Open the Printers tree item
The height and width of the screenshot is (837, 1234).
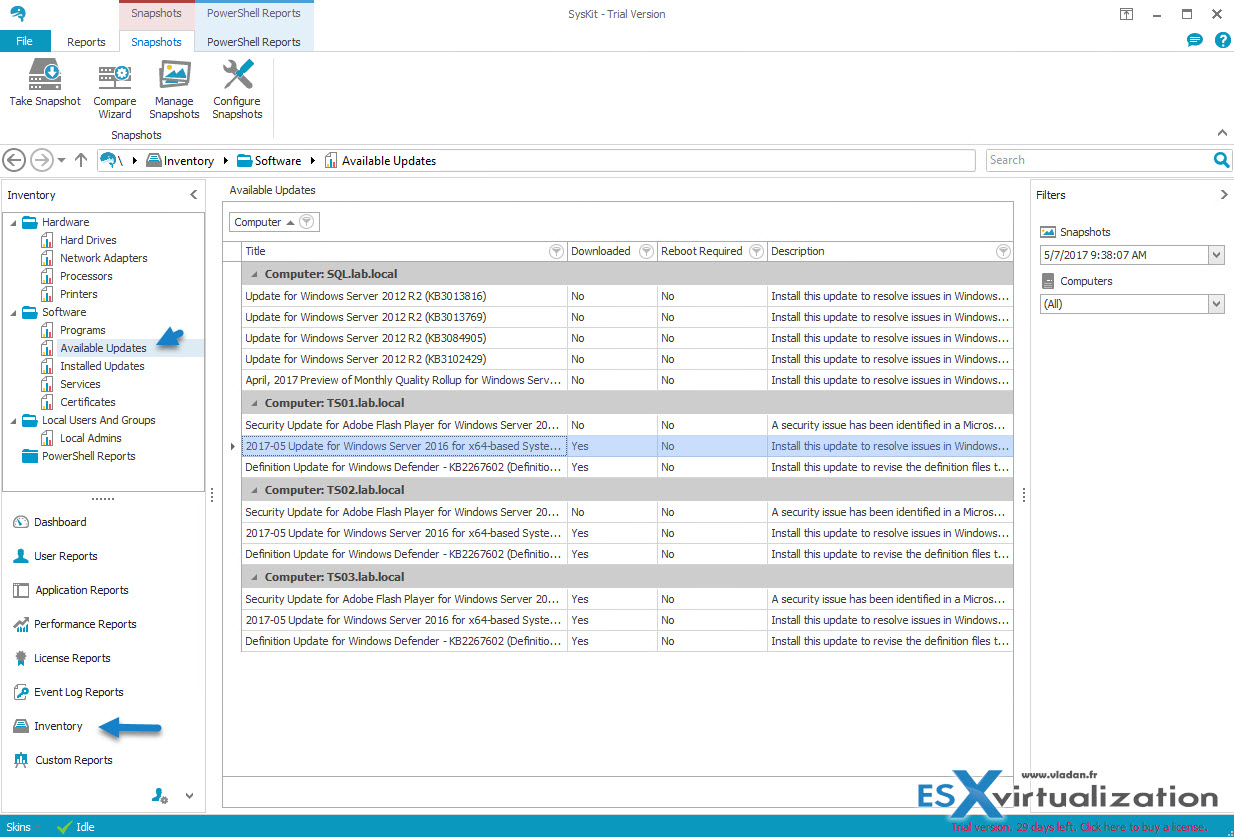[79, 294]
